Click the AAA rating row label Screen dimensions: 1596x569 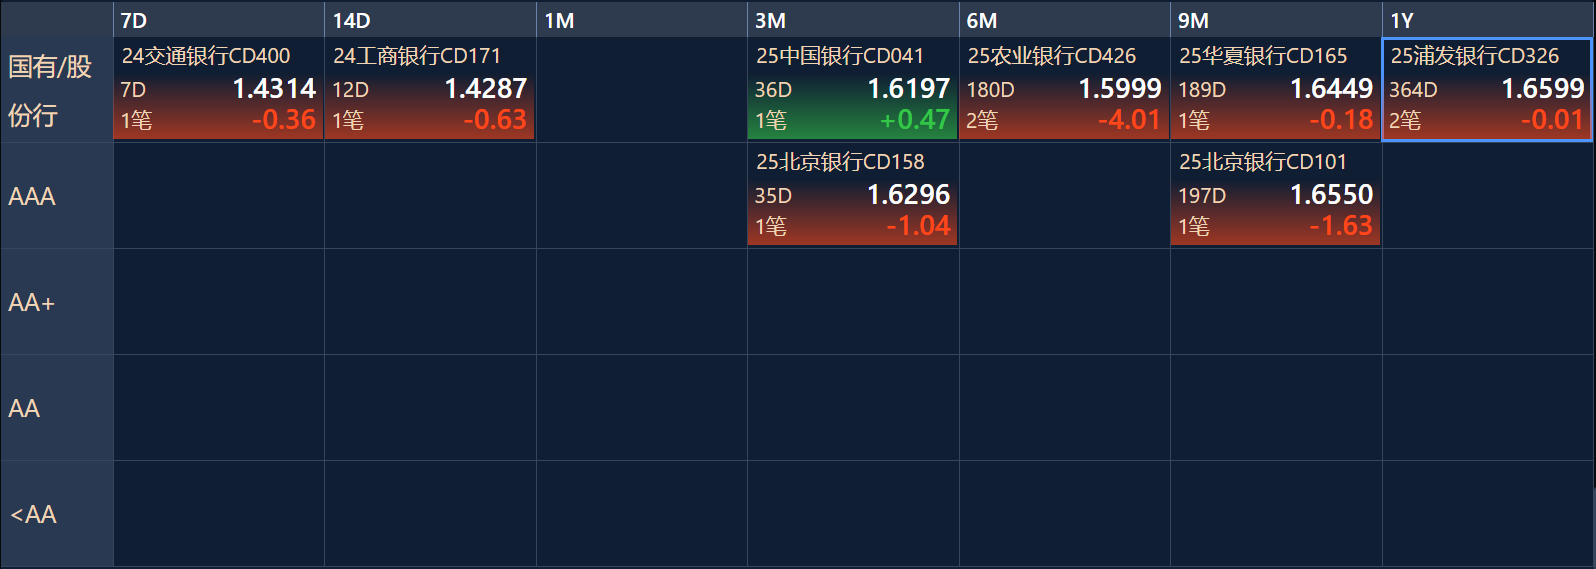tap(56, 196)
